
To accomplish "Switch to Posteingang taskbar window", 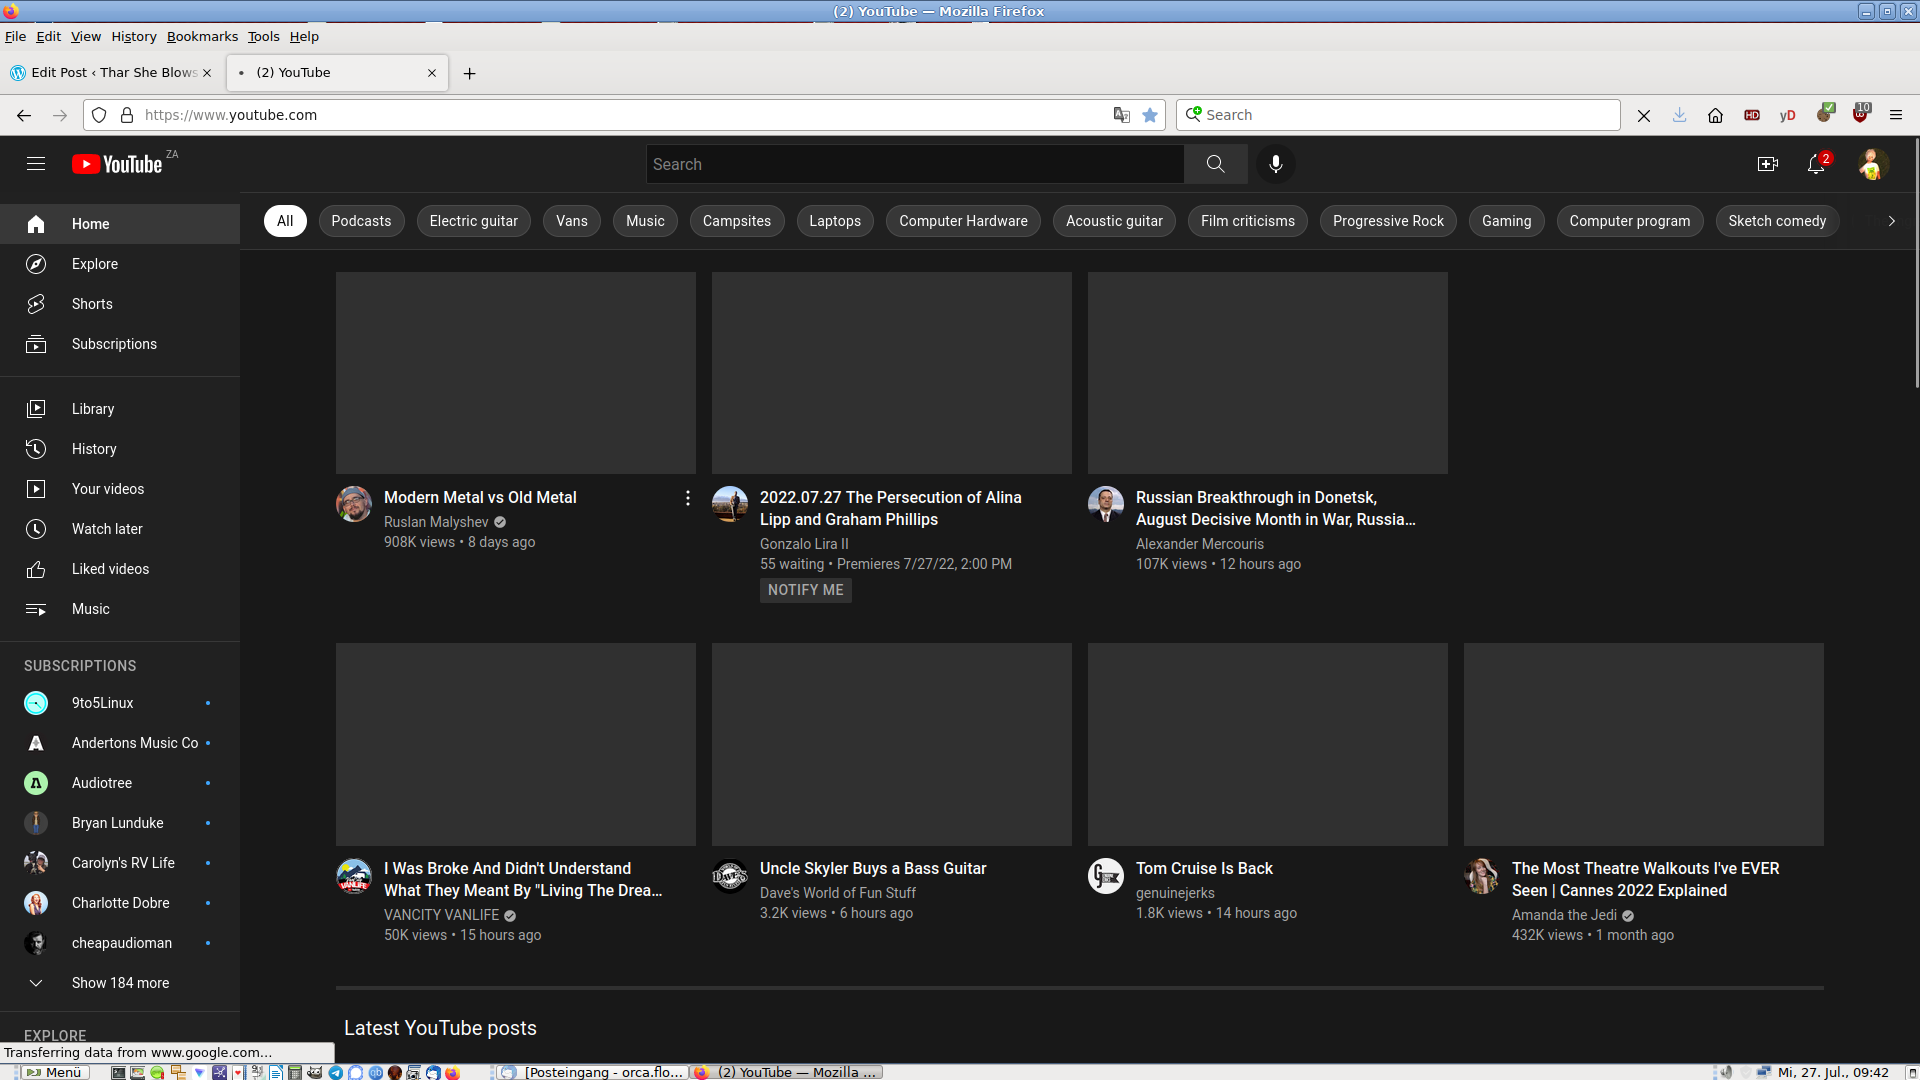I will coord(593,1072).
